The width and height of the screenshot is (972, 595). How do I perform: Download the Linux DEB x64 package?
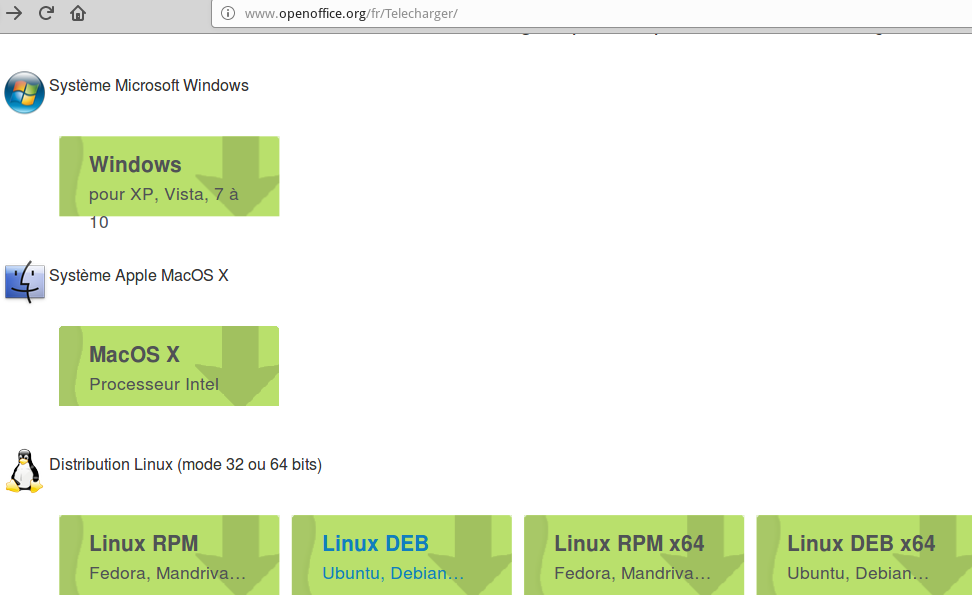point(864,555)
